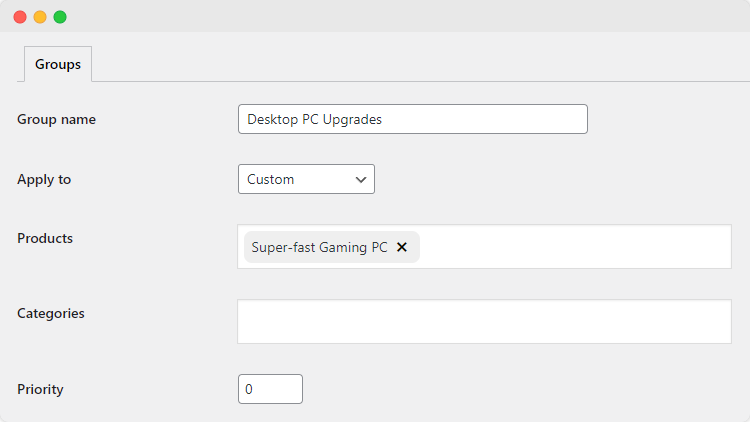Minimize the window with yellow button
Screen dimensions: 750x422
point(40,17)
